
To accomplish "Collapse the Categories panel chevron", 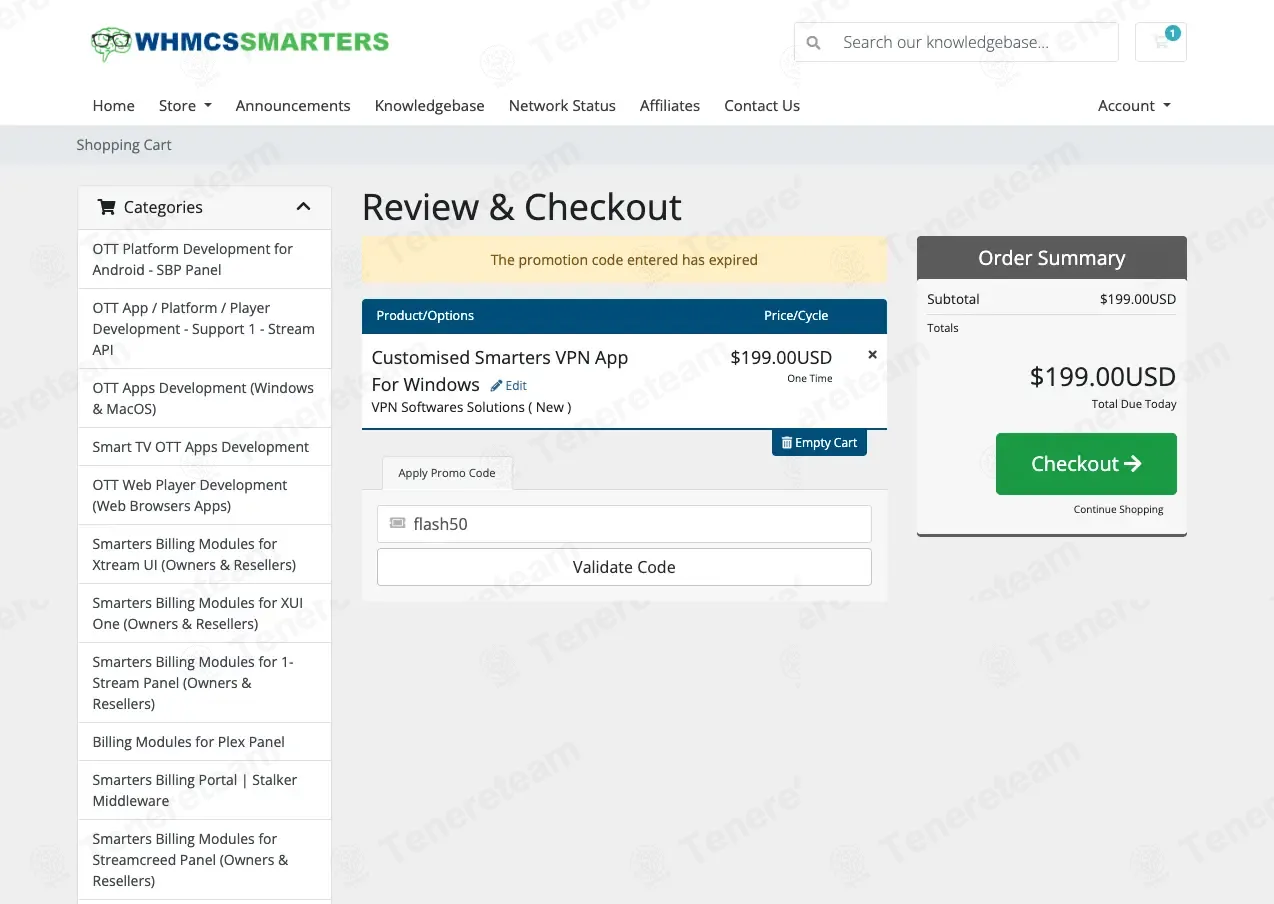I will click(x=303, y=207).
